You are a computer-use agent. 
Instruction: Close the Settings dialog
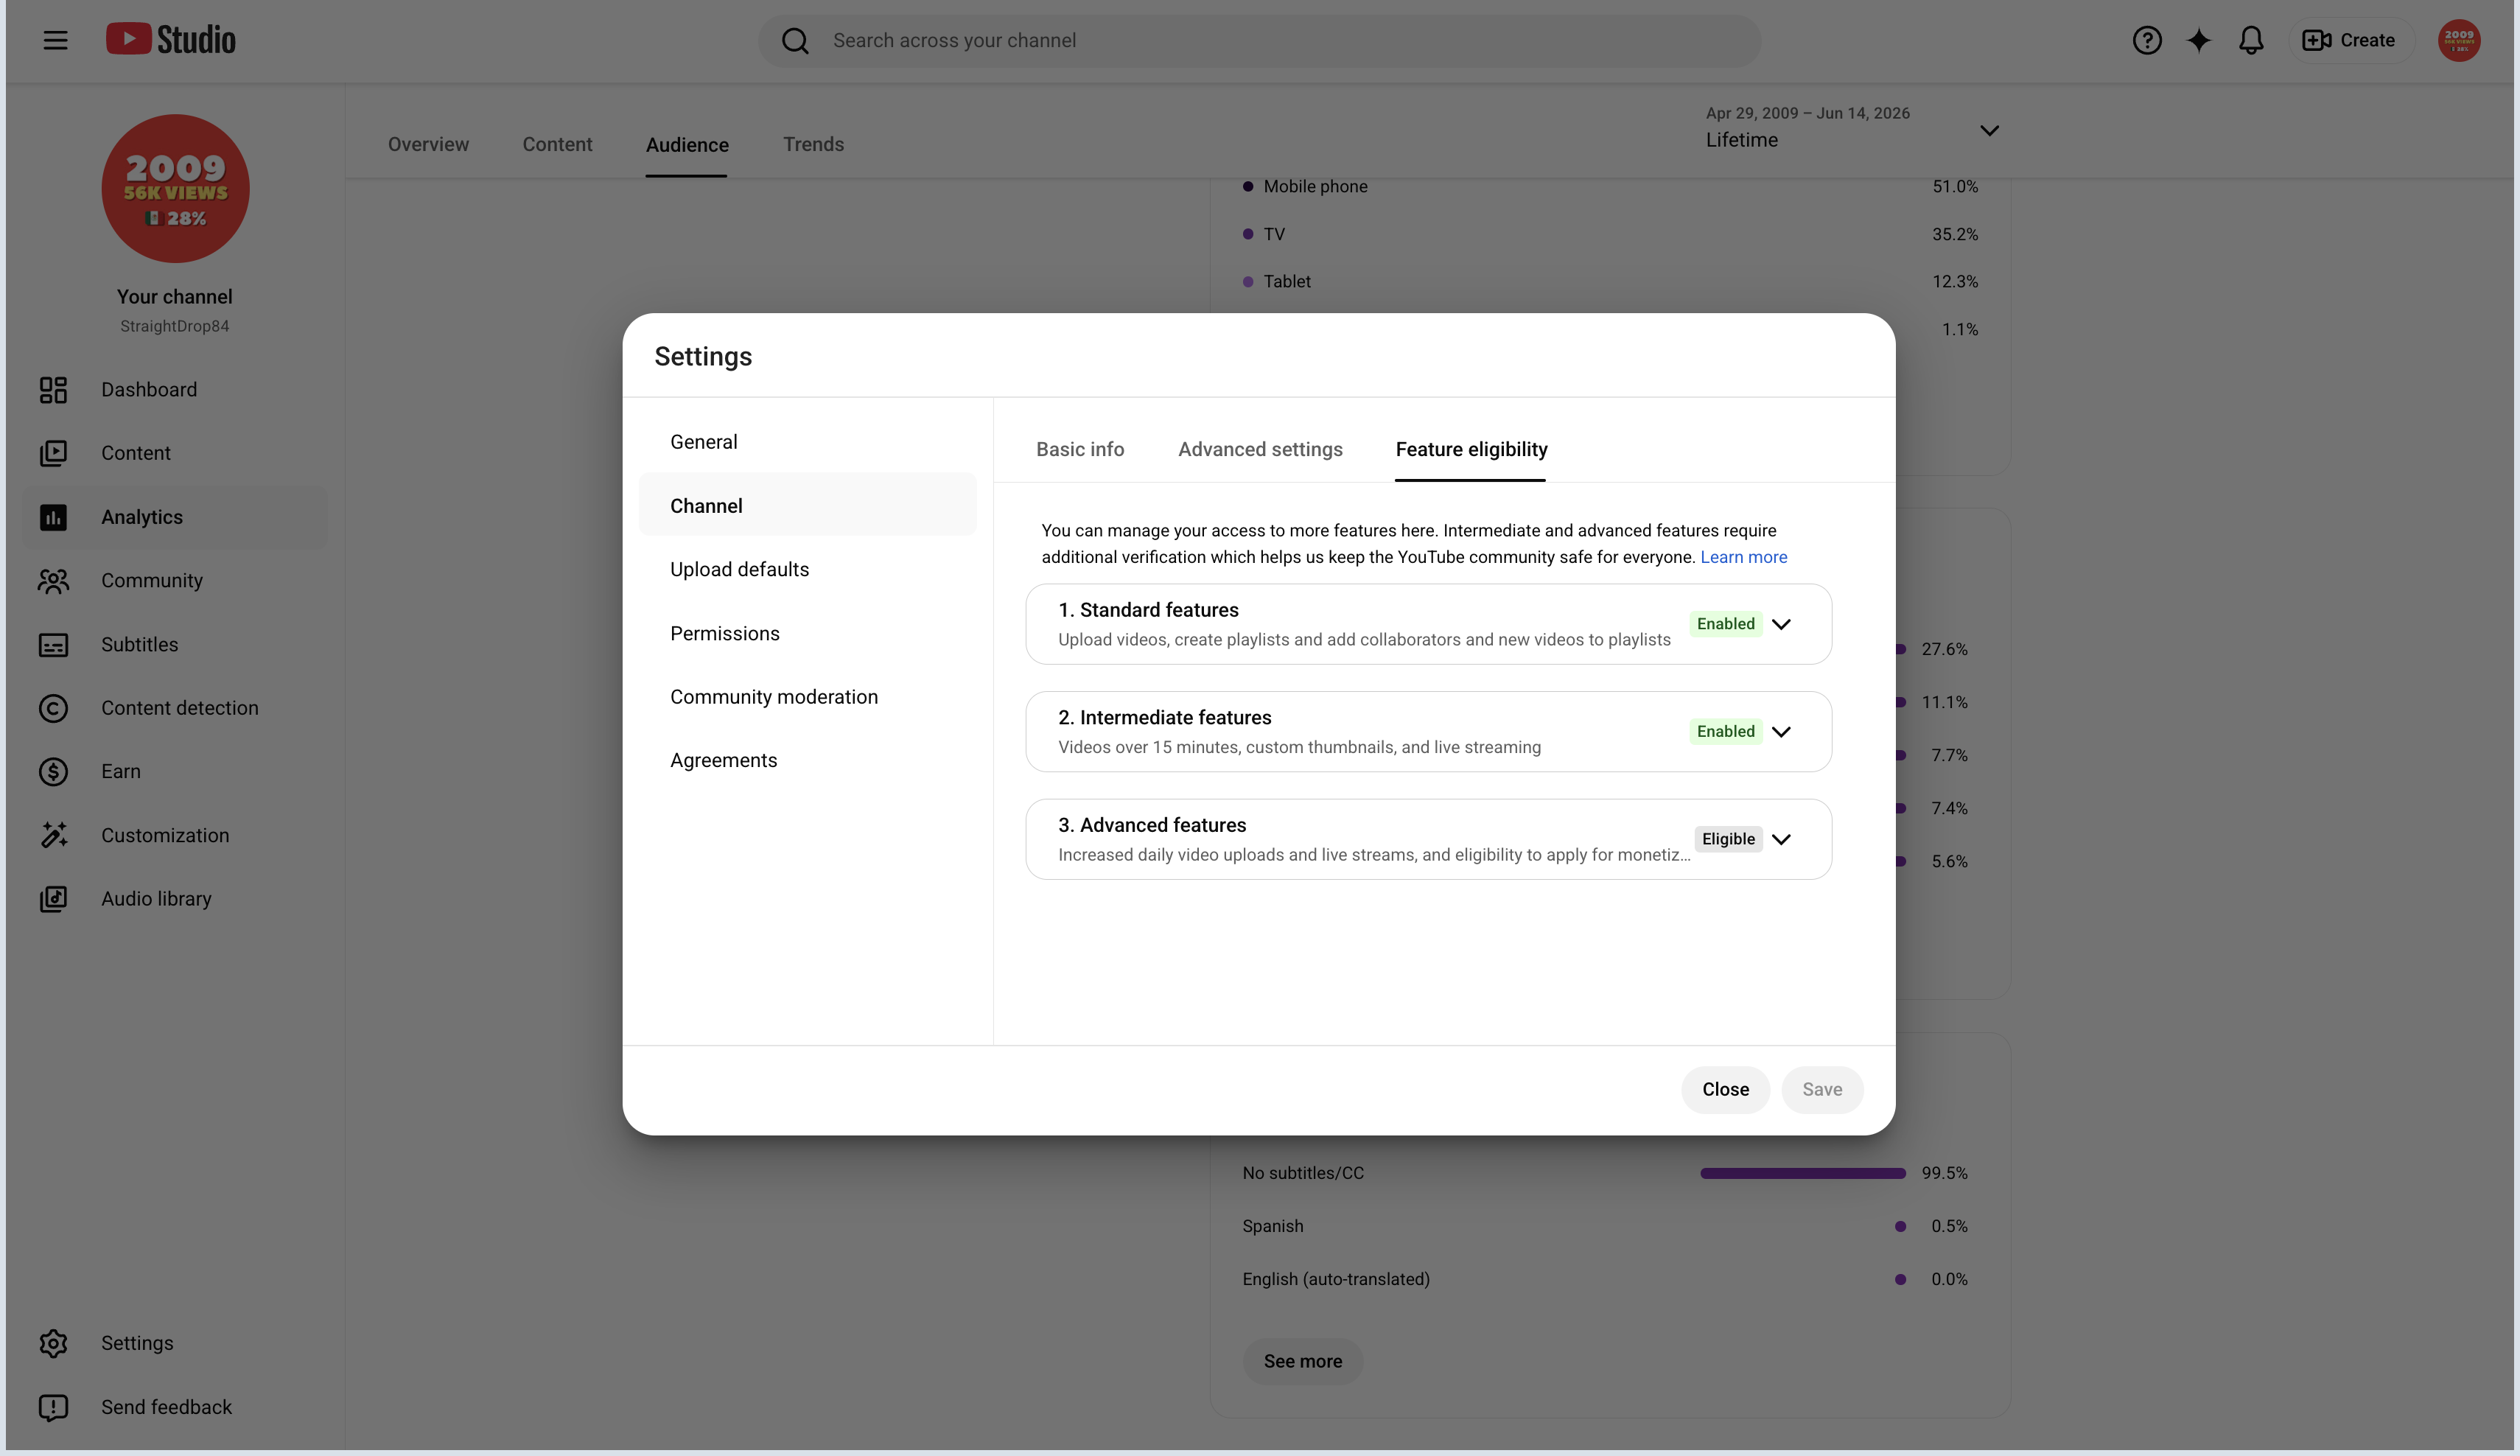[x=1725, y=1090]
